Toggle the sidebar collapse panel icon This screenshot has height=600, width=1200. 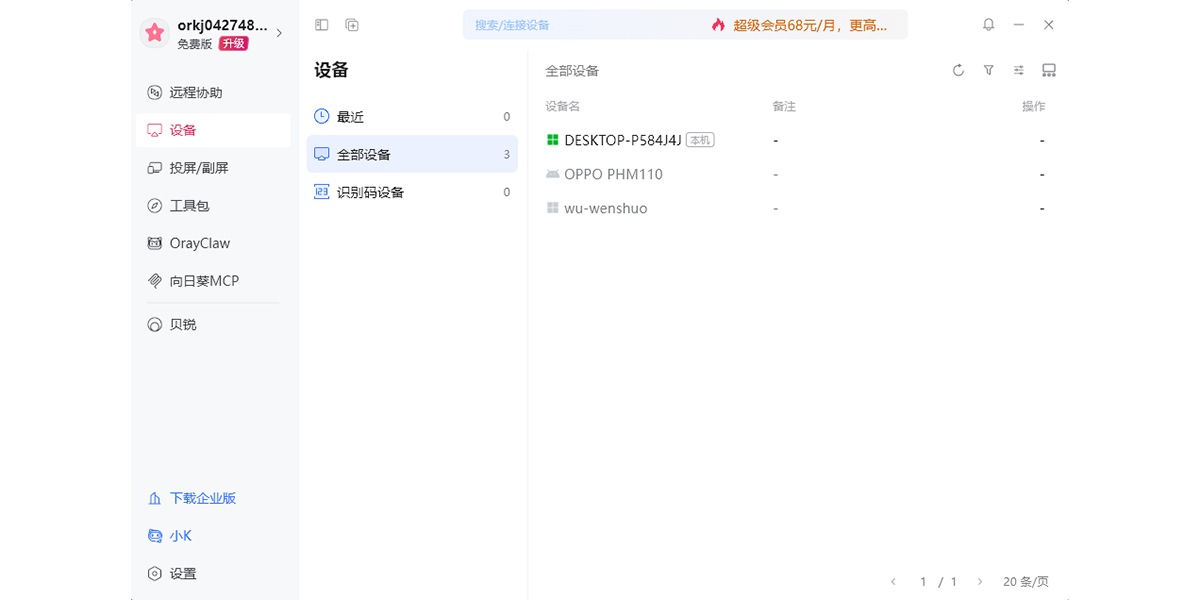[x=321, y=25]
